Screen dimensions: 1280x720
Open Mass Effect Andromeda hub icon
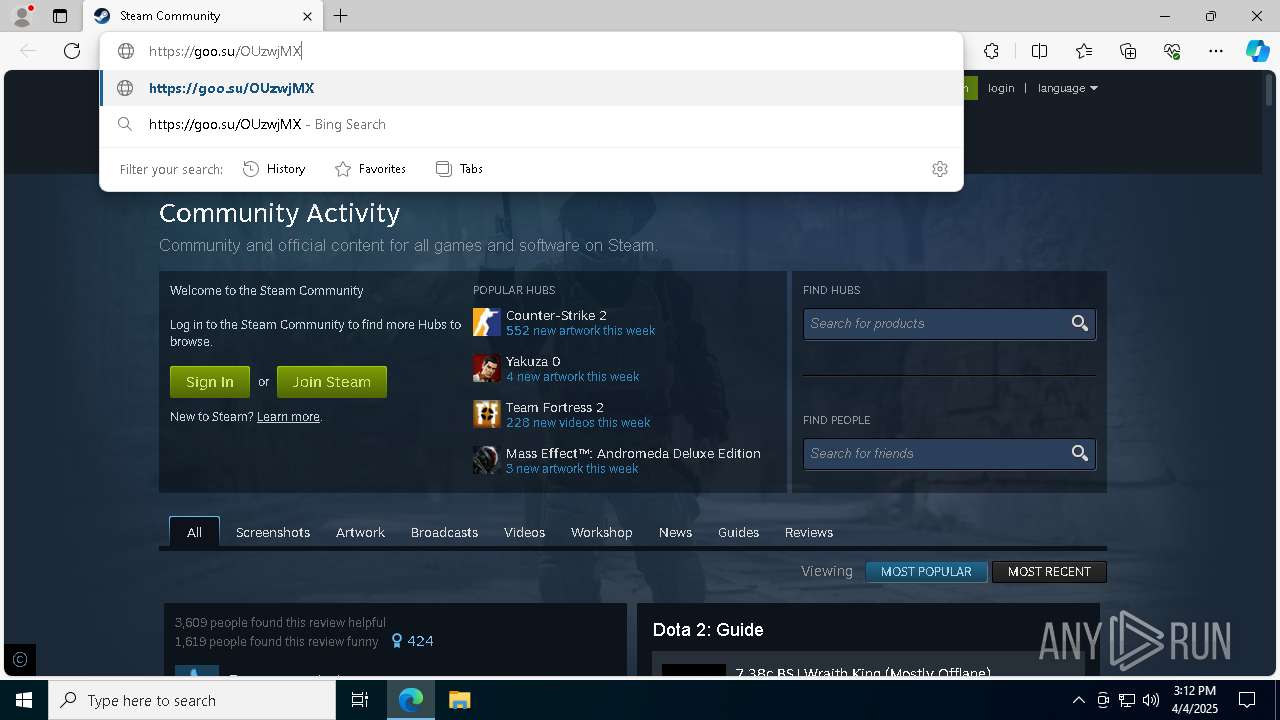487,460
